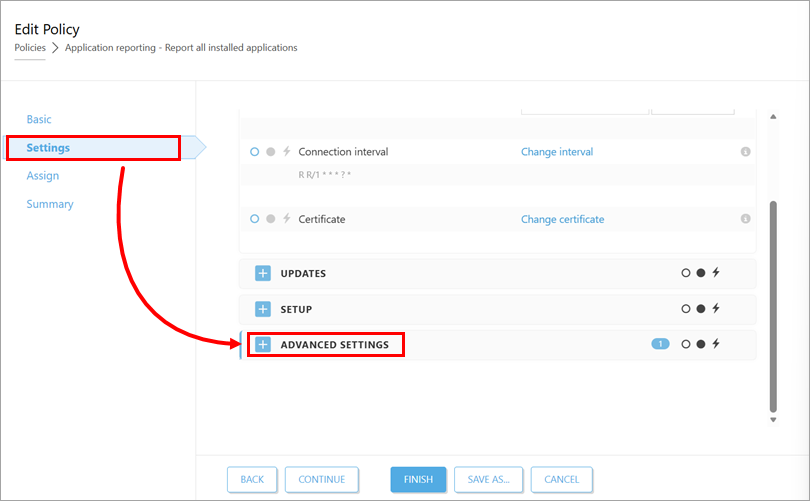810x501 pixels.
Task: Click lightning force icon in Updates row
Action: pos(715,273)
